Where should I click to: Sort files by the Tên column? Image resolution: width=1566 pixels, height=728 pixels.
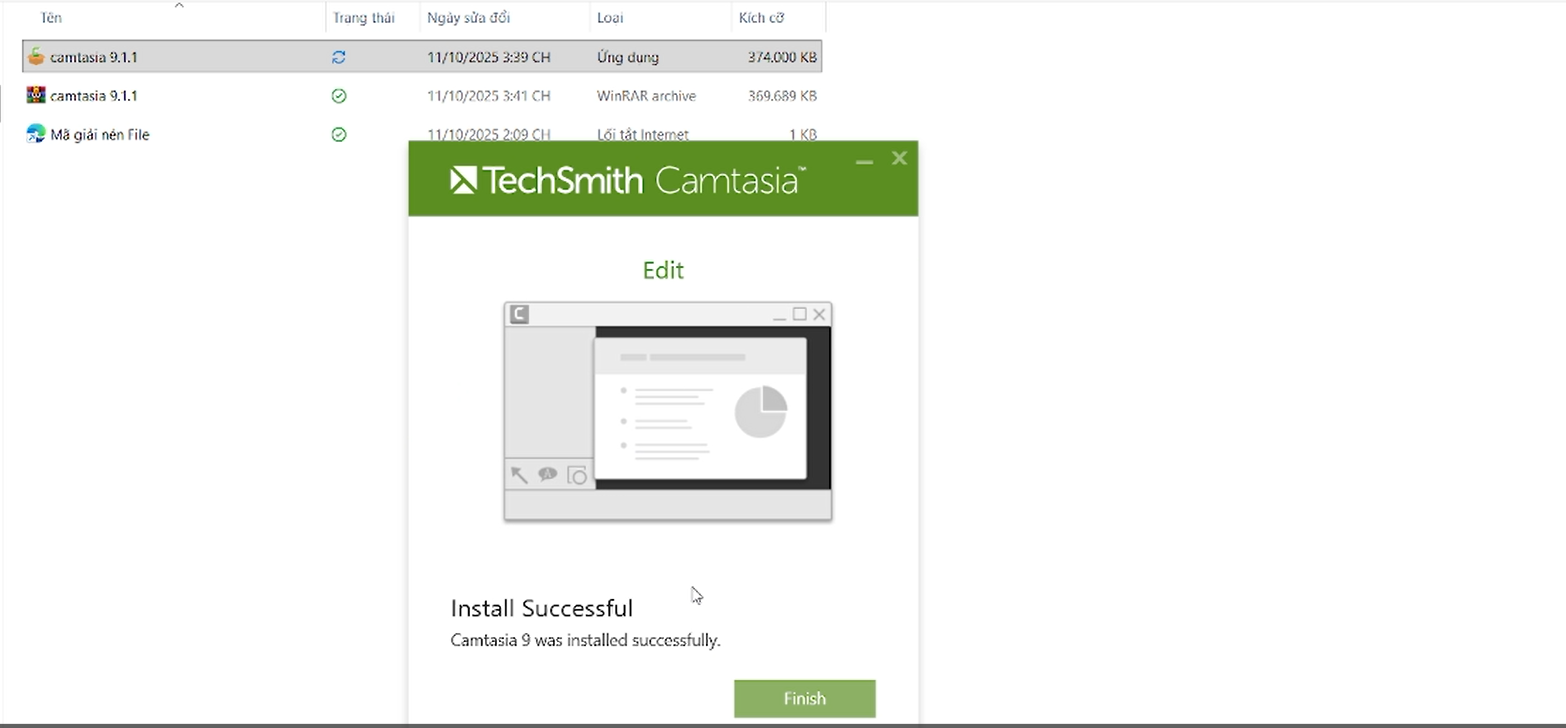click(51, 18)
